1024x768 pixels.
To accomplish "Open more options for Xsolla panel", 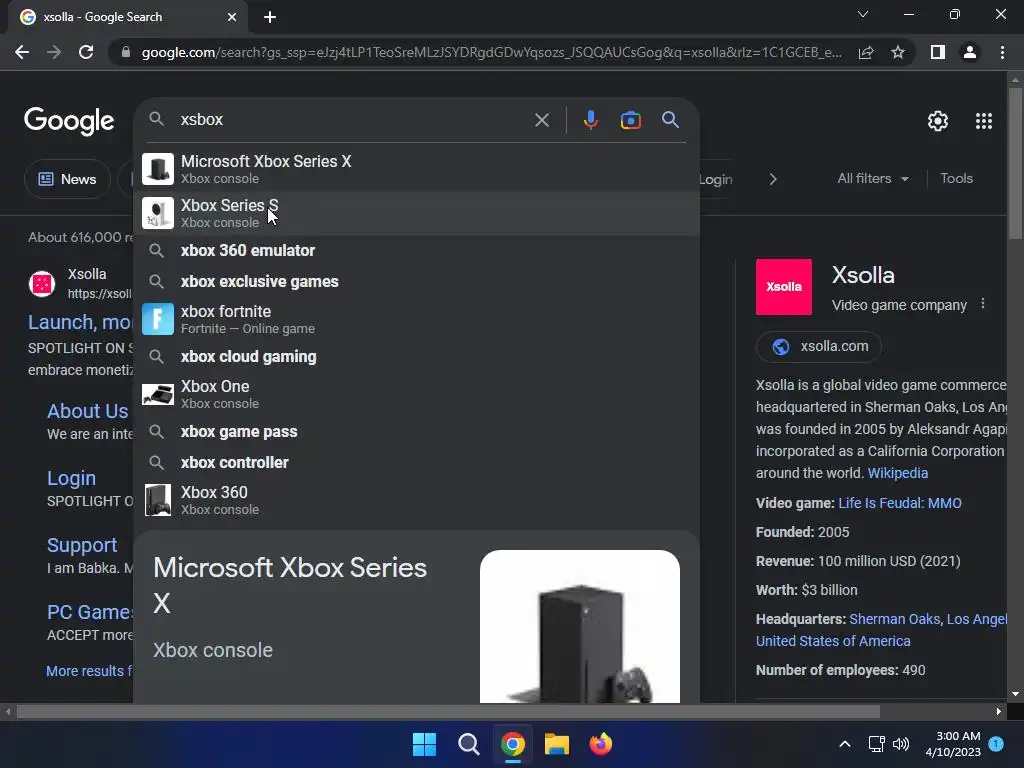I will [x=983, y=304].
